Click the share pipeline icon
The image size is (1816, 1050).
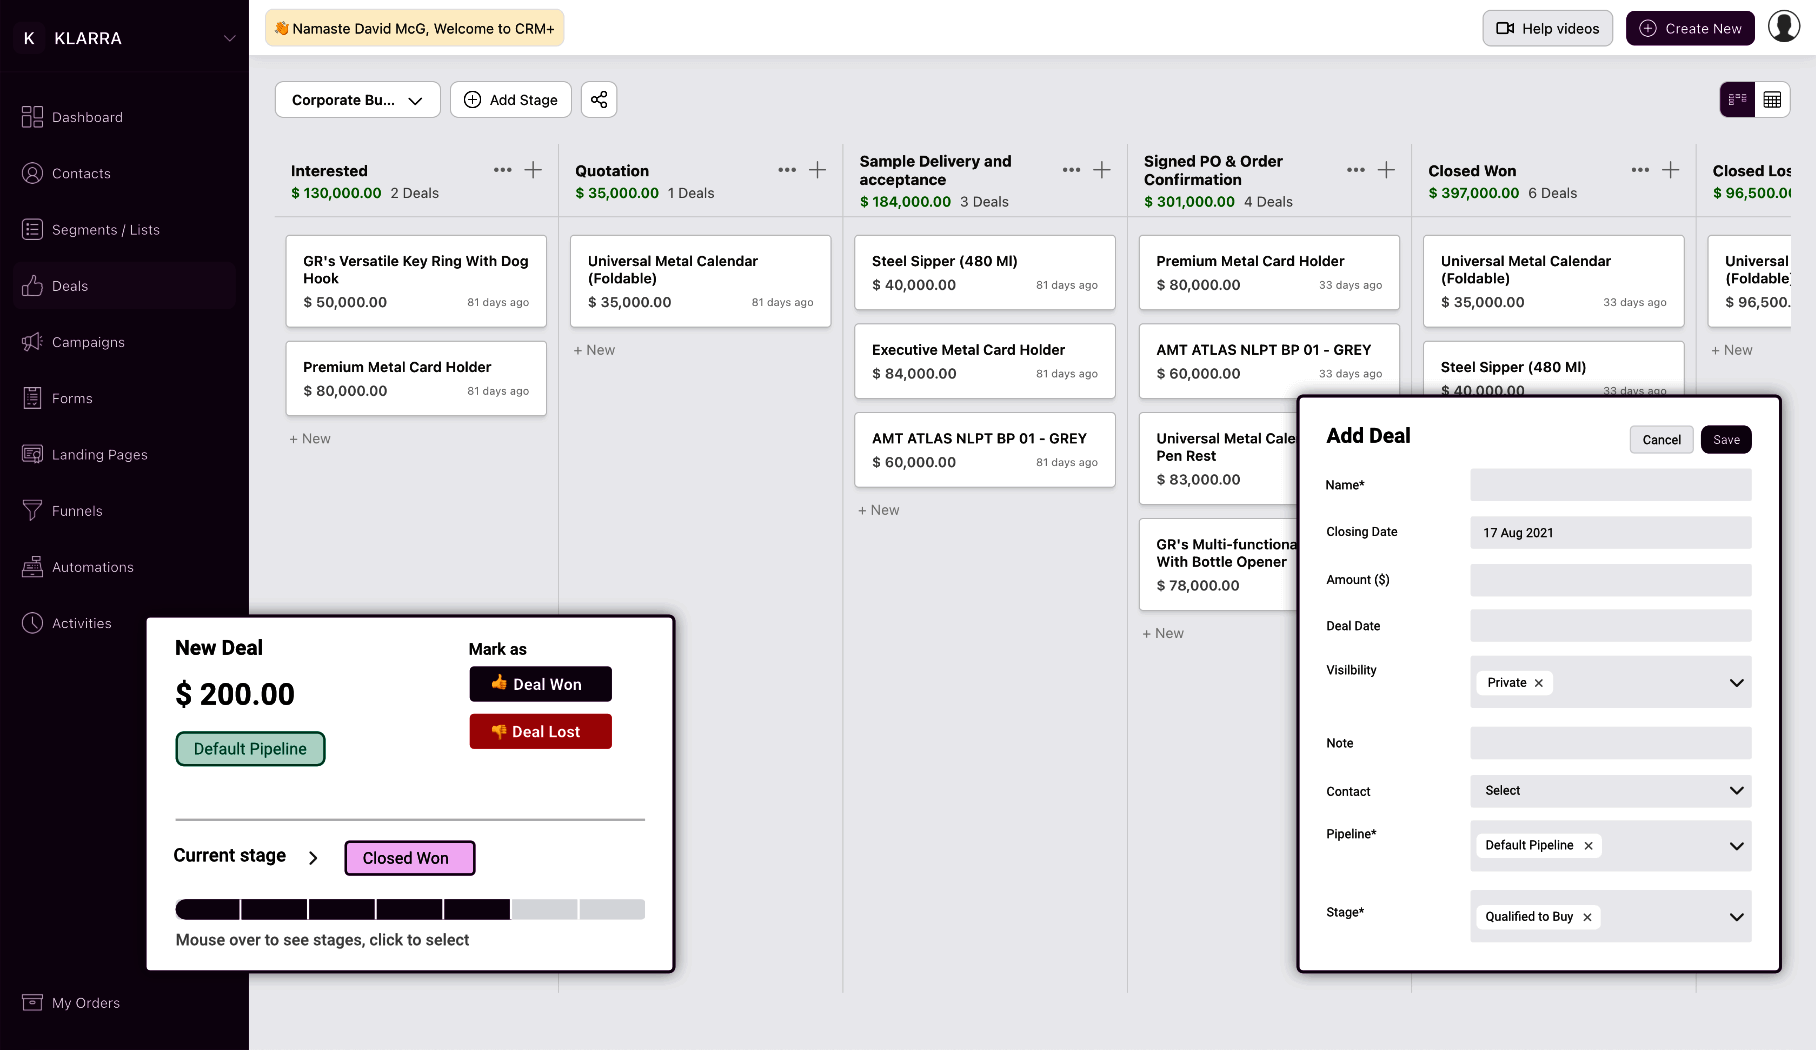coord(598,100)
